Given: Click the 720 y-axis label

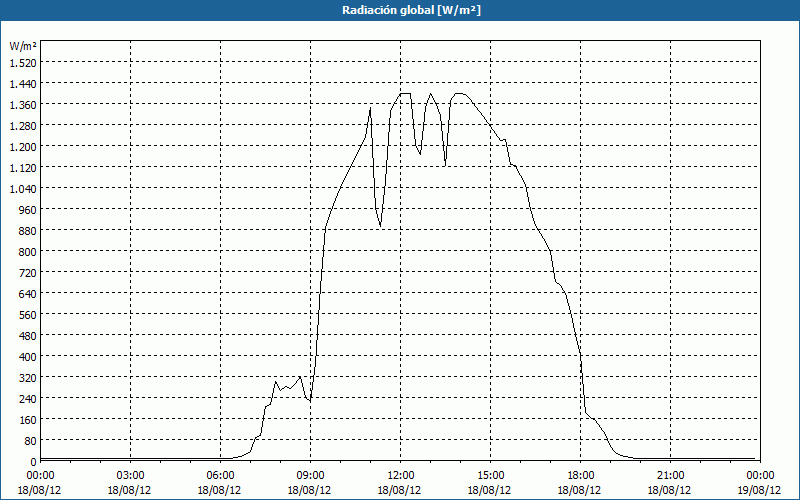Looking at the screenshot, I should (x=28, y=272).
